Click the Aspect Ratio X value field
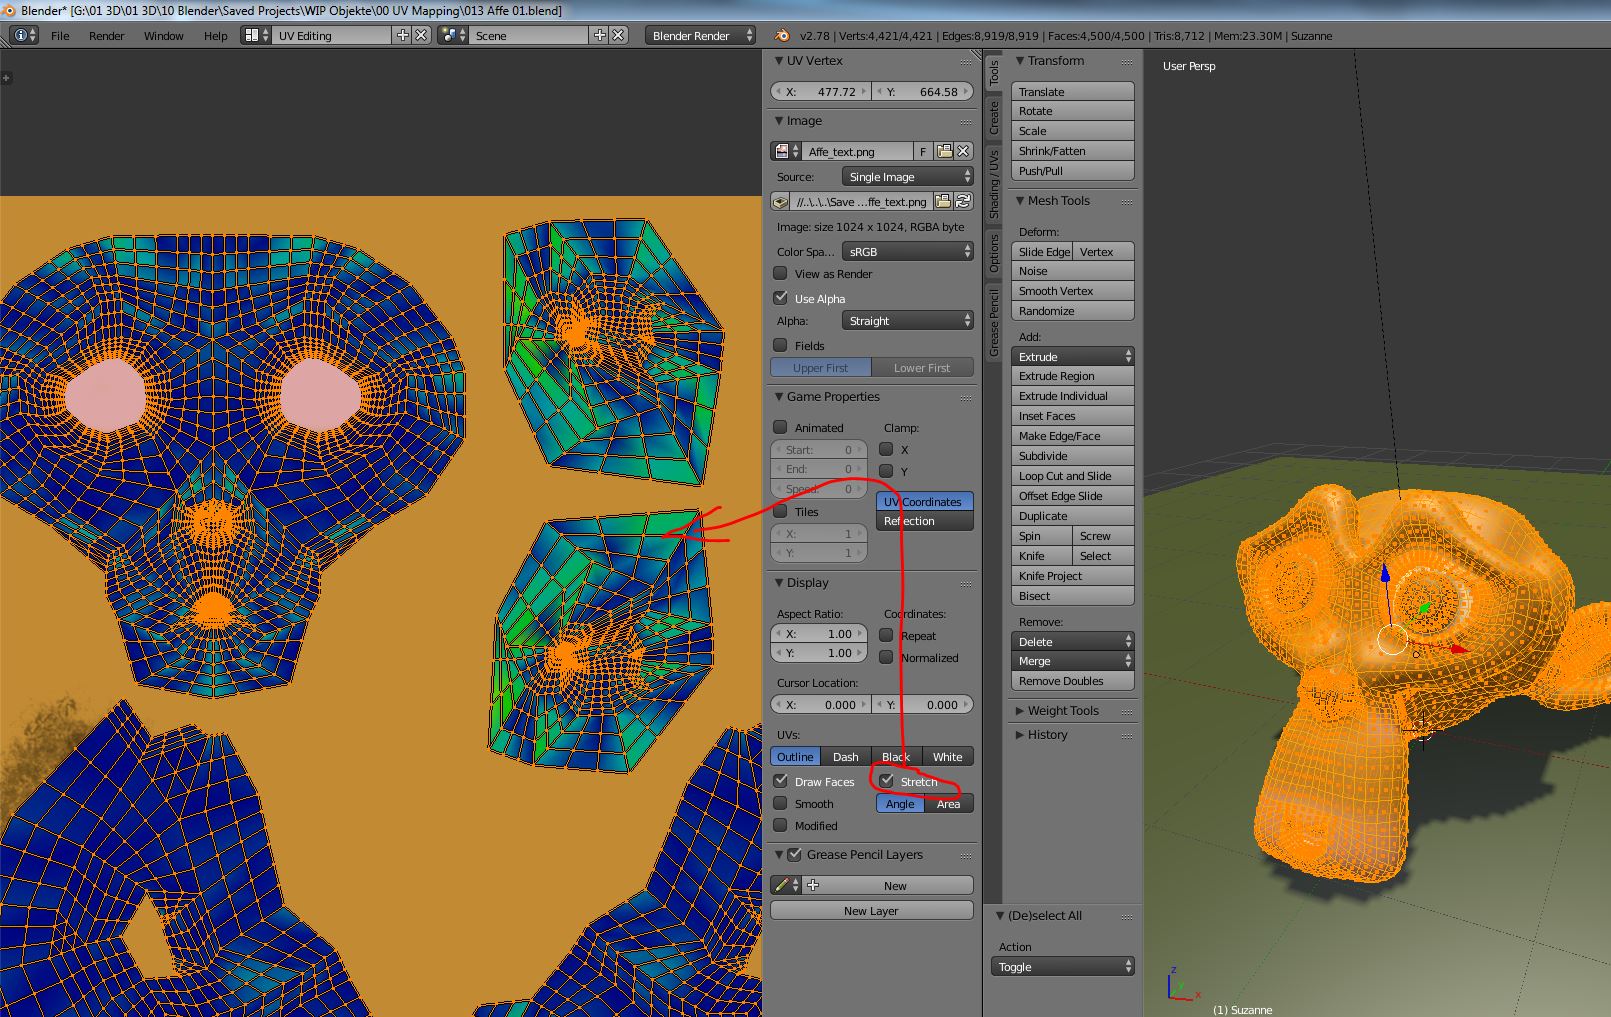The height and width of the screenshot is (1017, 1611). (x=819, y=634)
